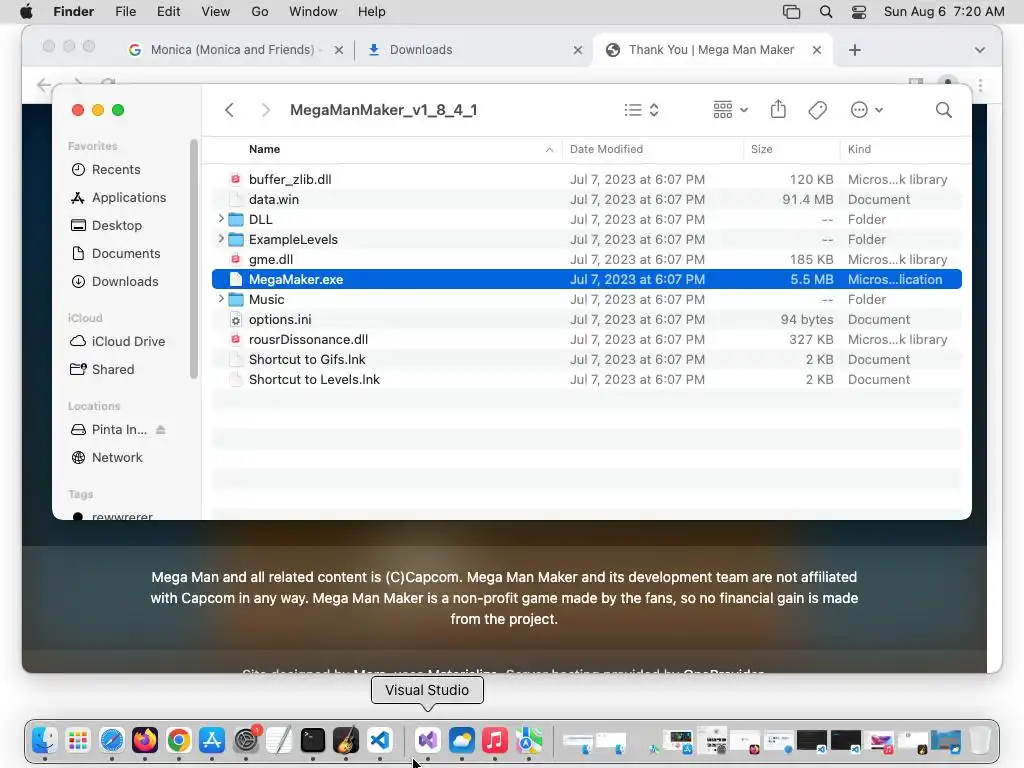Screen dimensions: 1024x768
Task: Click the Edit Tags icon
Action: [817, 110]
